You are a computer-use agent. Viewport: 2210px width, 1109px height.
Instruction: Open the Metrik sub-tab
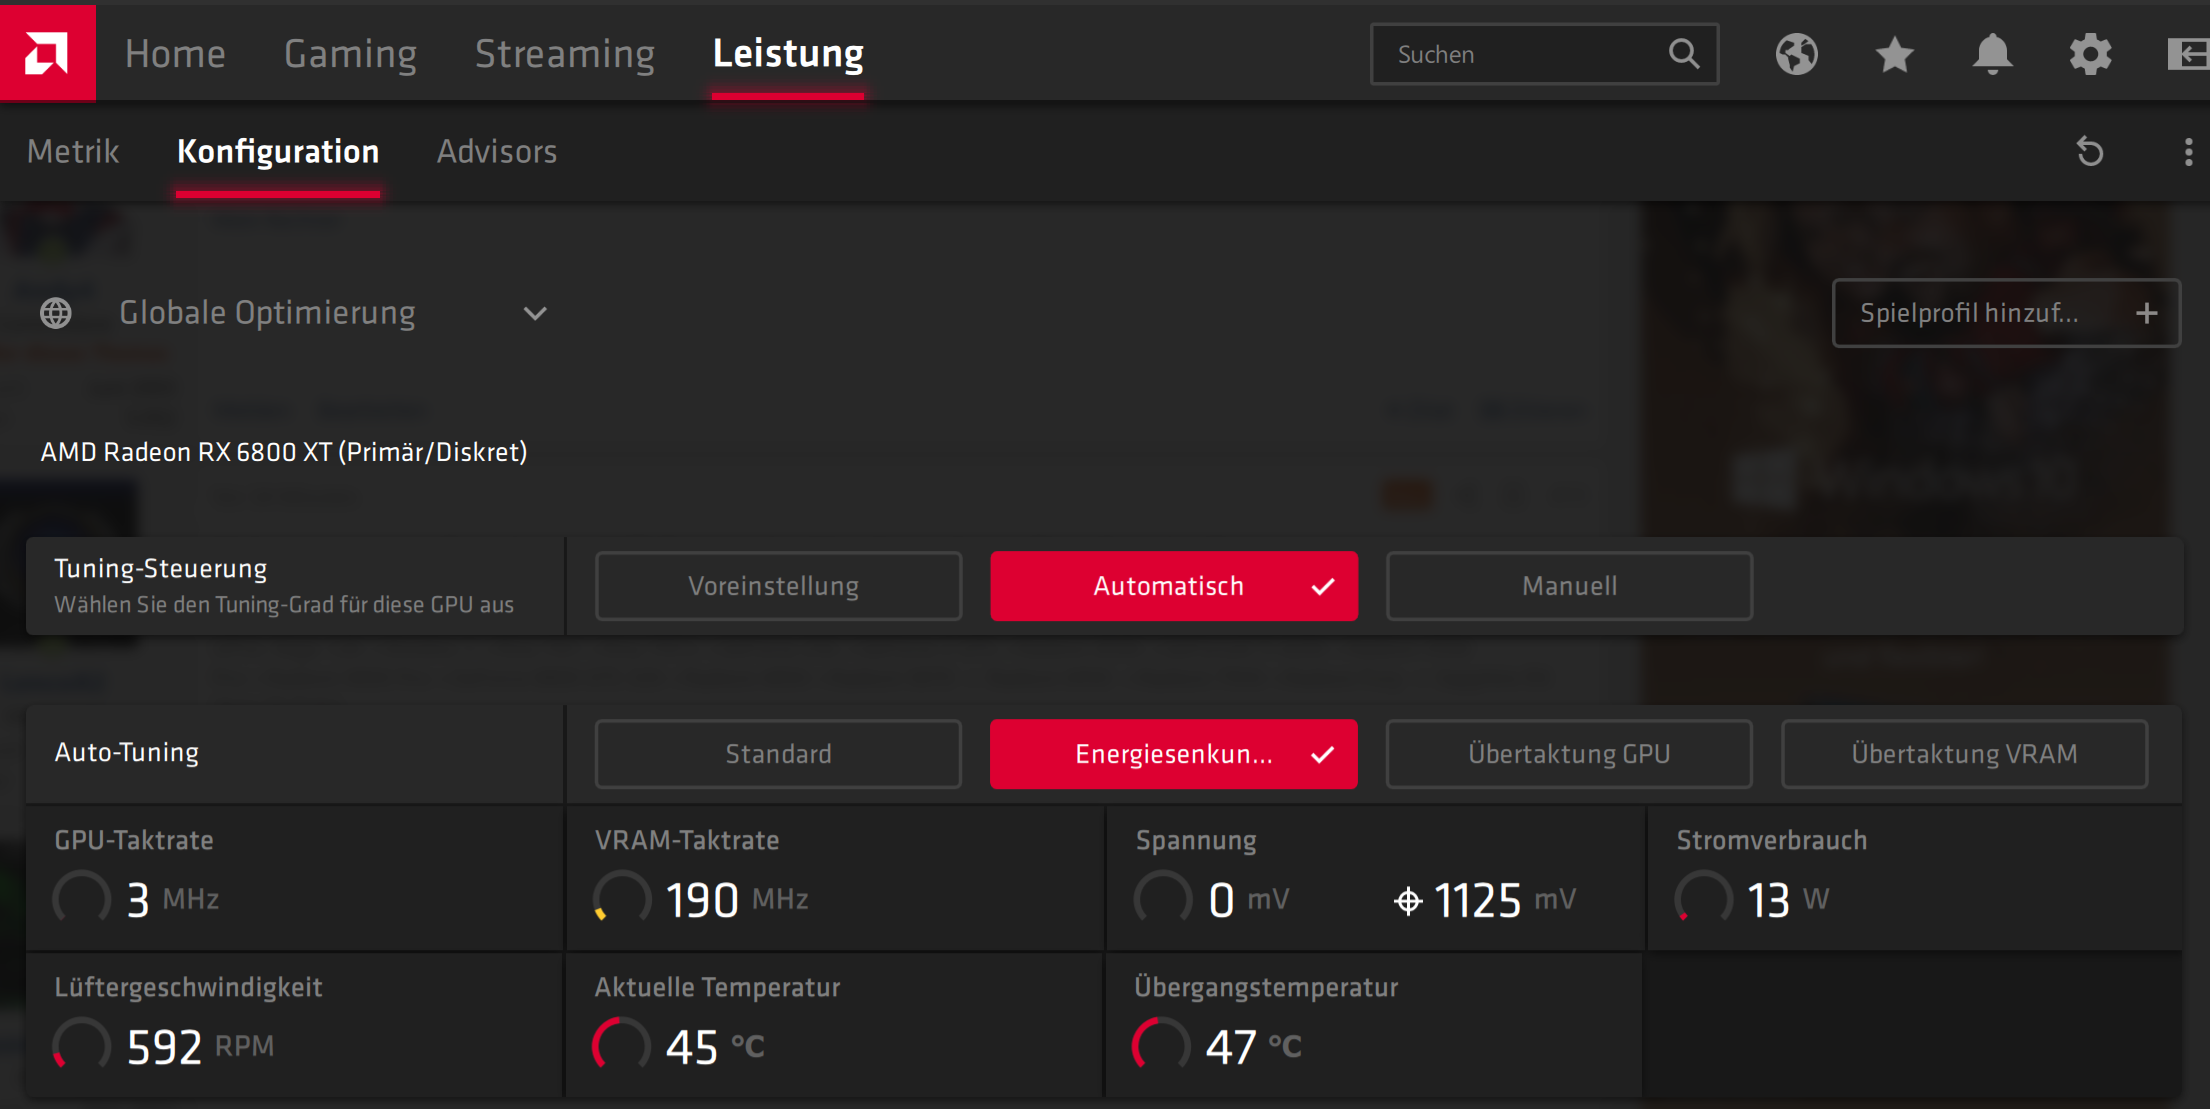pos(73,152)
